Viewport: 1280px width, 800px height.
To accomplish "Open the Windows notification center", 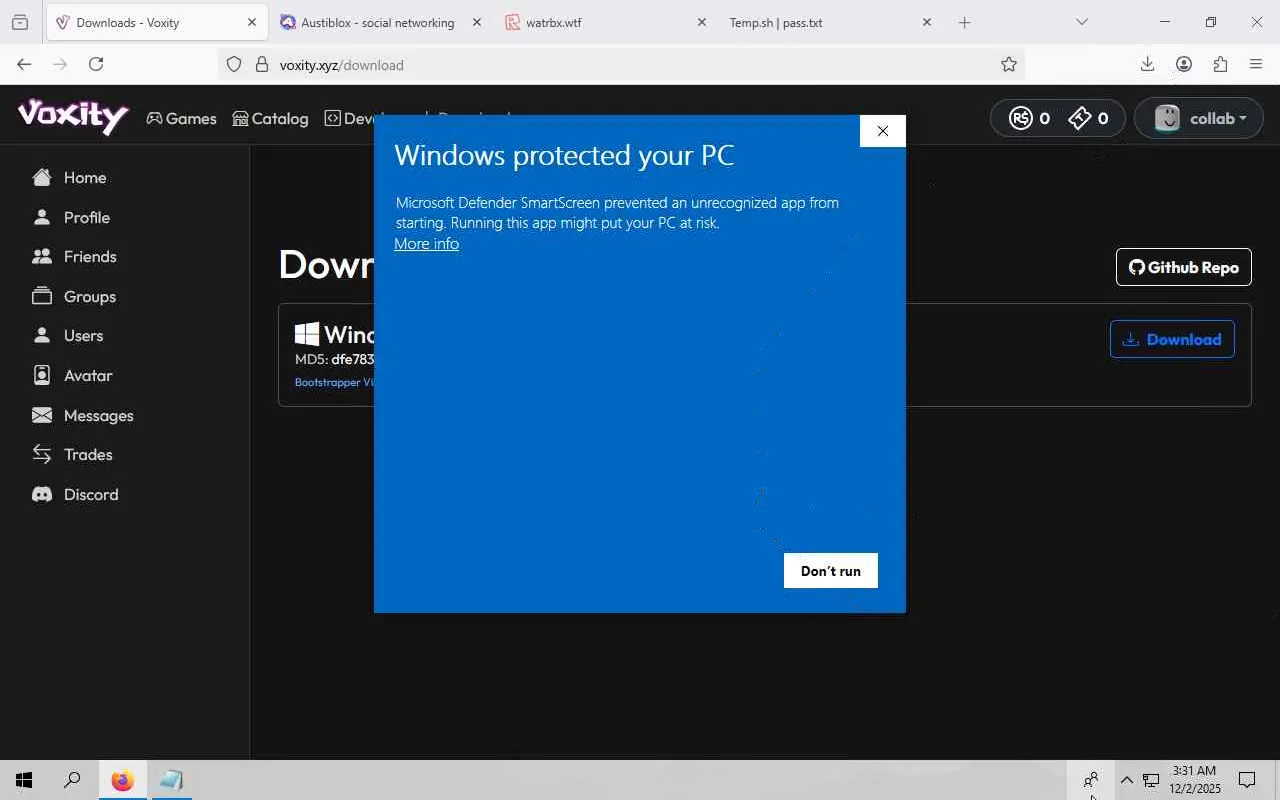I will (x=1247, y=780).
